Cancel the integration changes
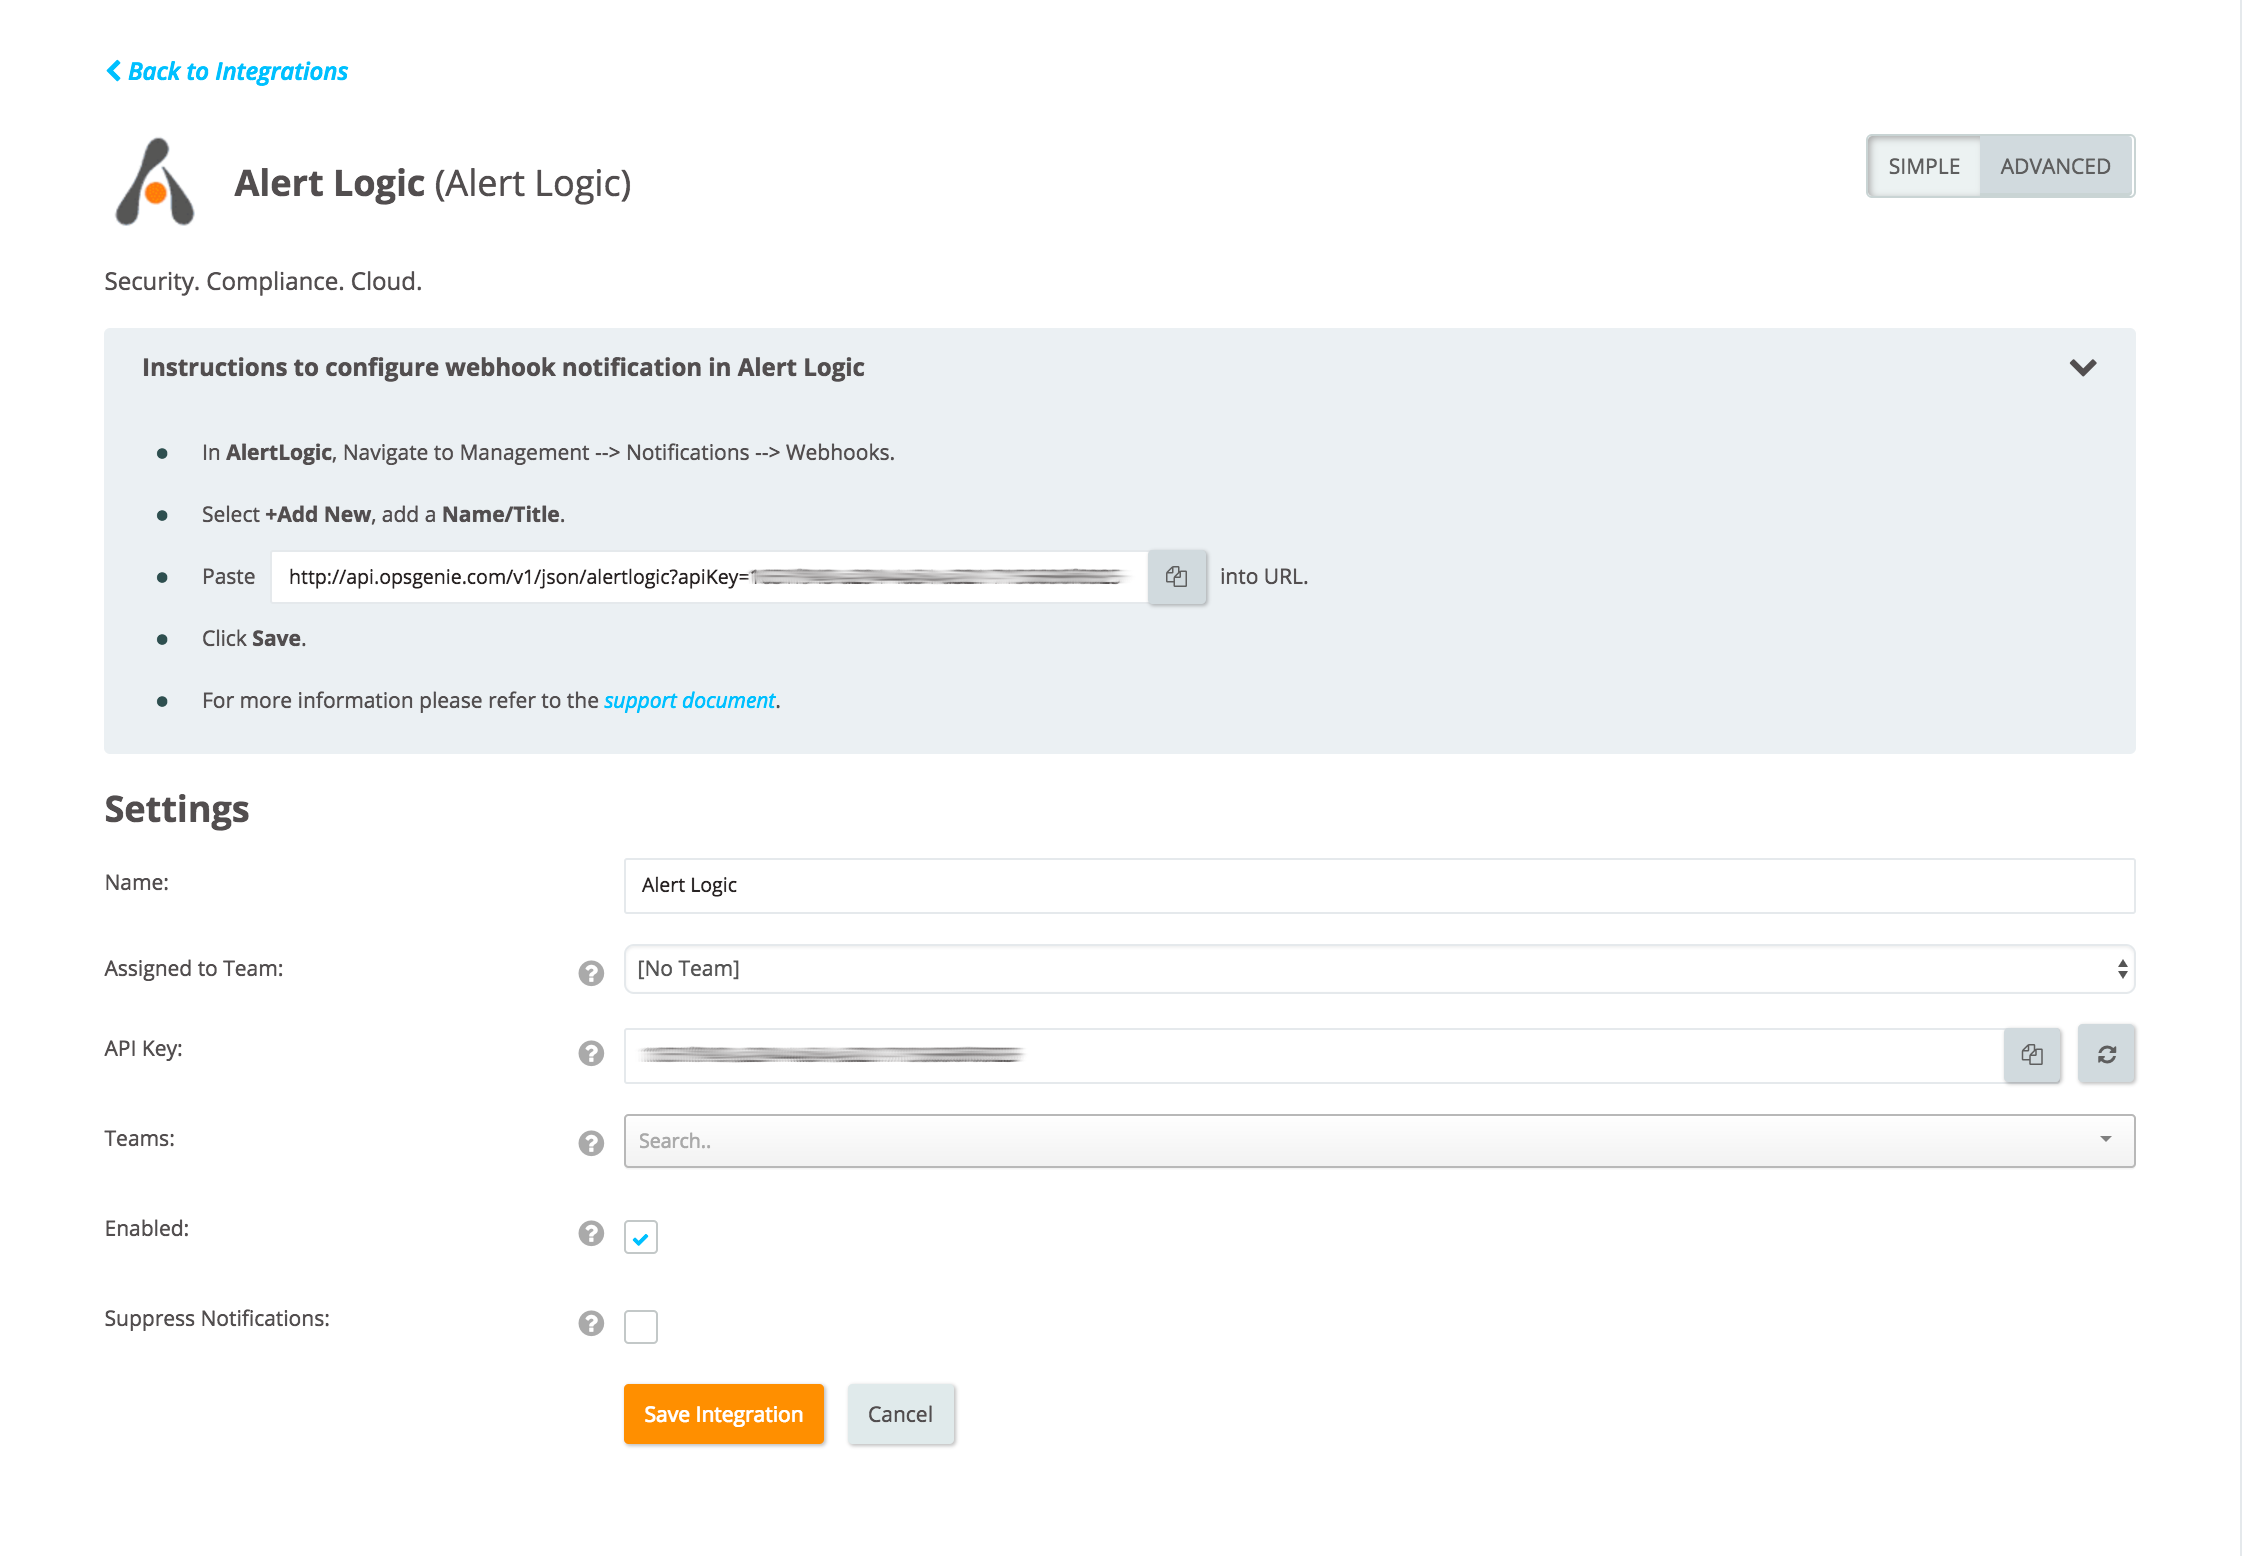The height and width of the screenshot is (1556, 2242). [900, 1414]
